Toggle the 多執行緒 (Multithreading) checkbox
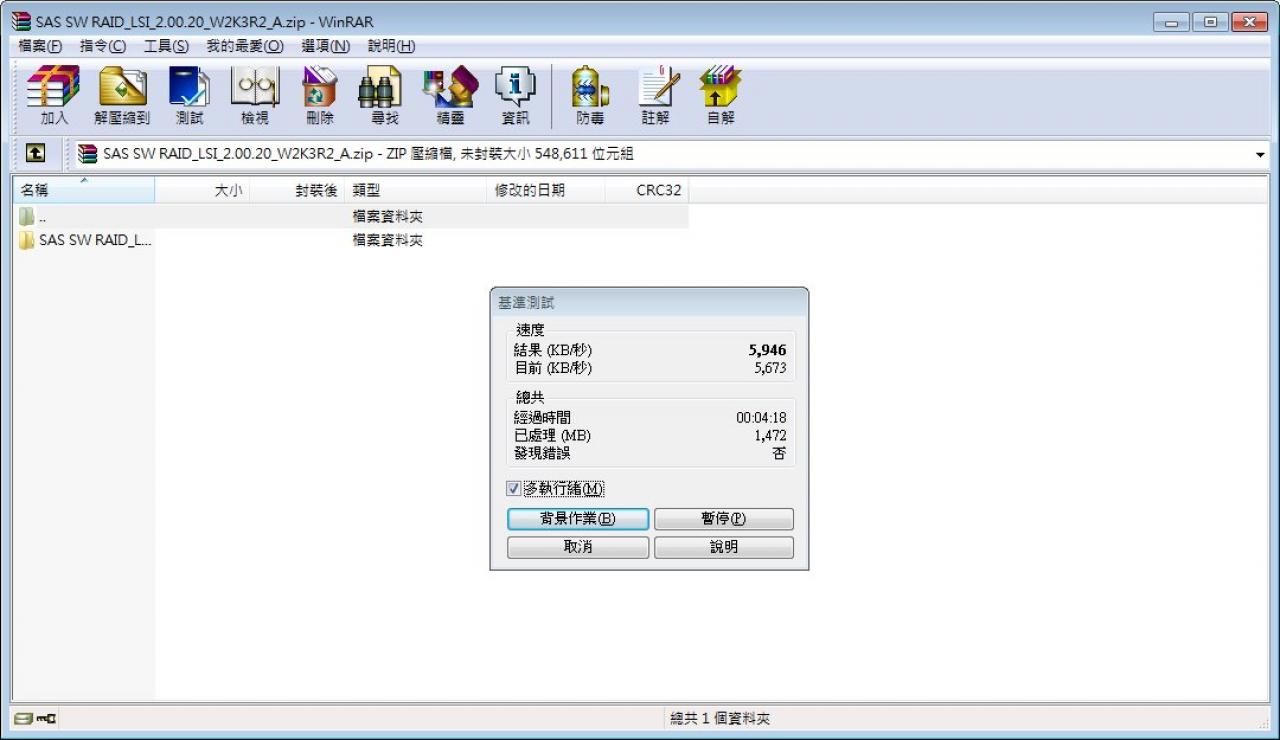1280x740 pixels. 514,489
